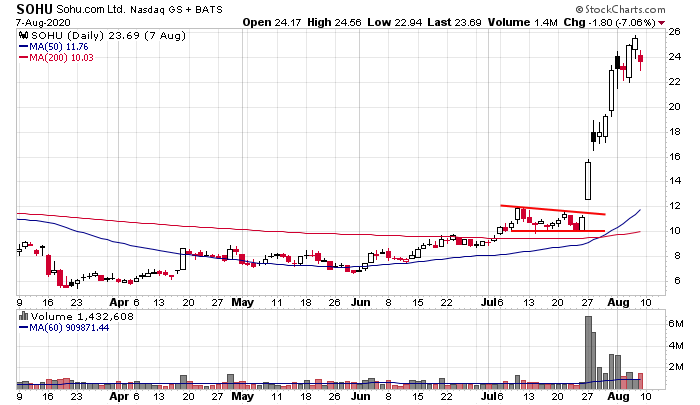The image size is (700, 405).
Task: Click the Jun label on price chart axis
Action: 360,302
